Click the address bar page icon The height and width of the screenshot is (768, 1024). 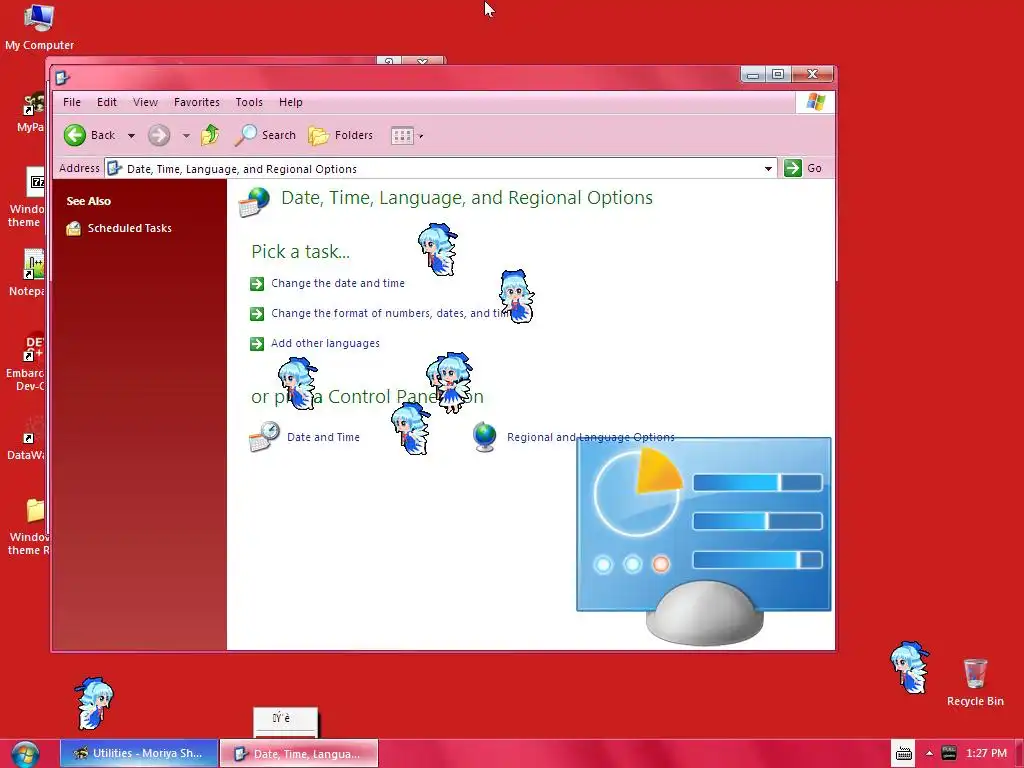coord(115,168)
